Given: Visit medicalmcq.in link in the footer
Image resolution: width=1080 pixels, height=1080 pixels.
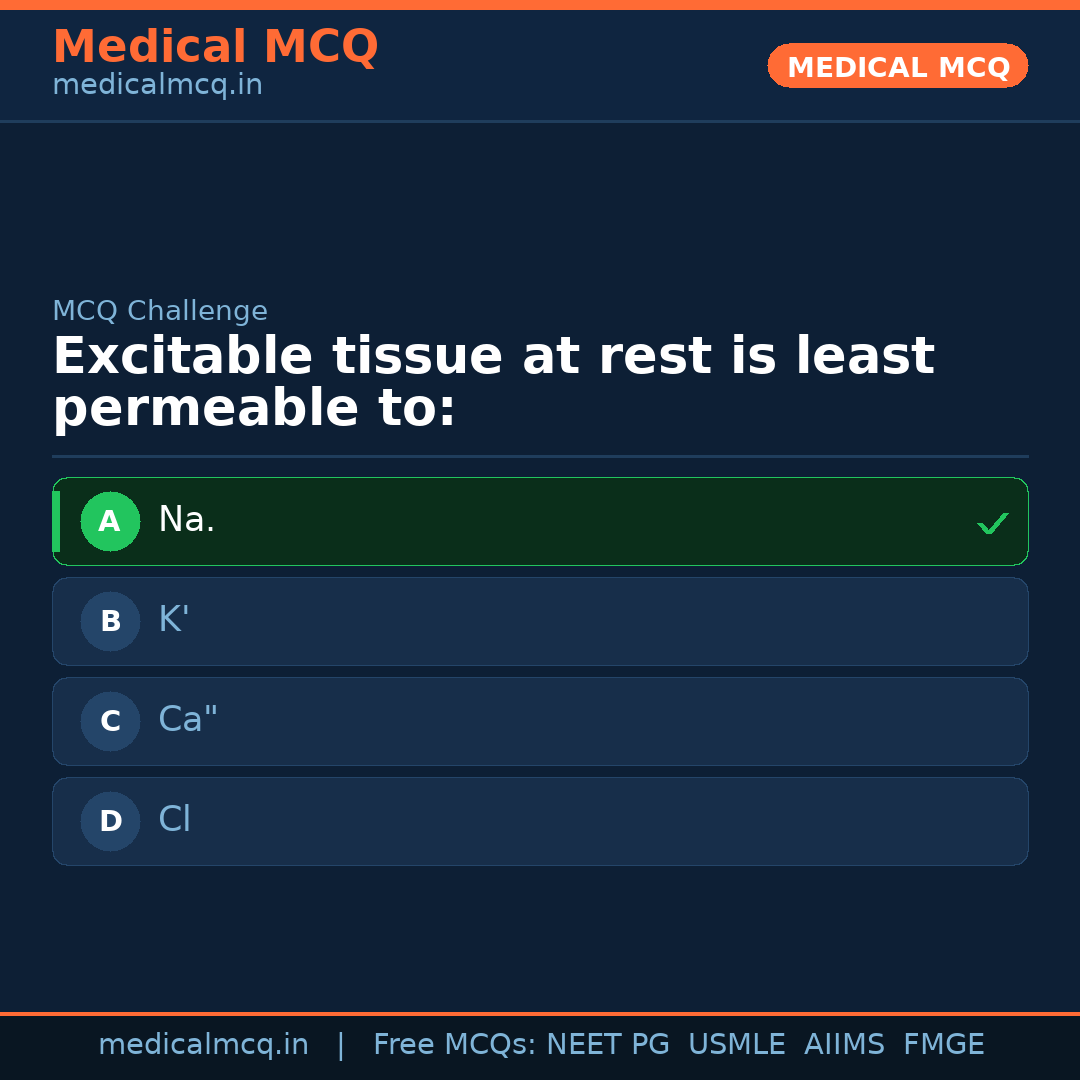Looking at the screenshot, I should coord(203,1043).
